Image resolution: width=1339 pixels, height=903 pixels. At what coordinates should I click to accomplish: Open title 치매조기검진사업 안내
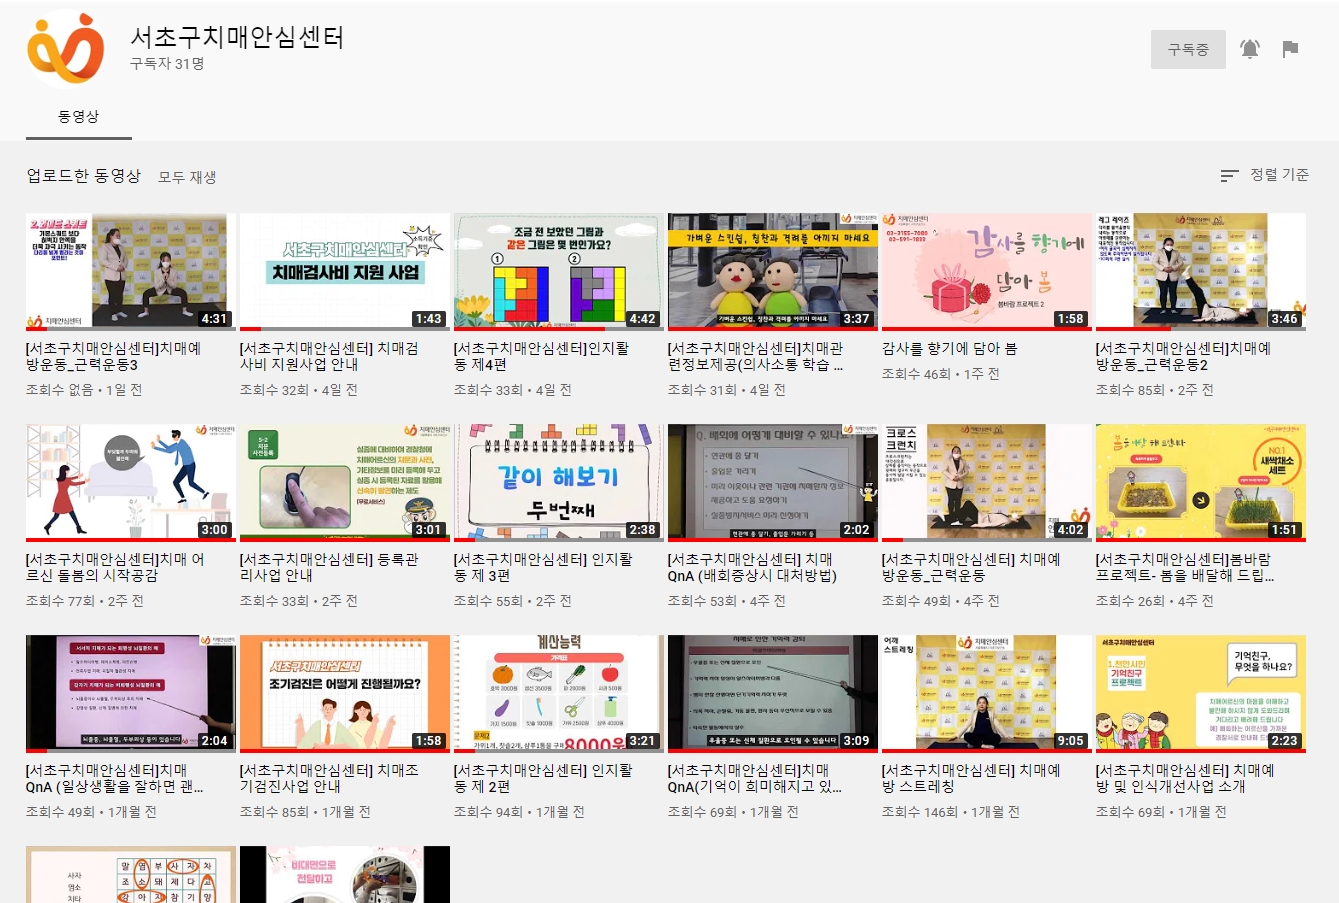(x=329, y=779)
